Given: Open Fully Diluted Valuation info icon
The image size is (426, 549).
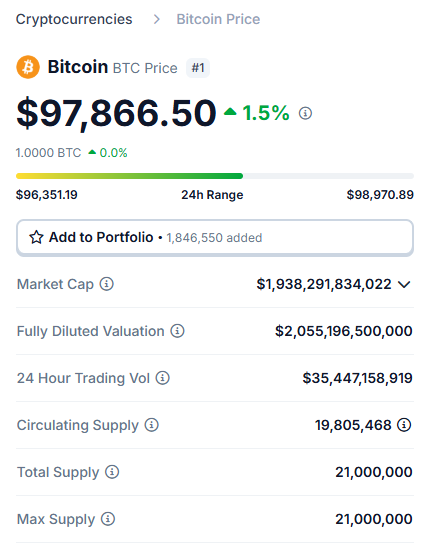Looking at the screenshot, I should [x=177, y=331].
